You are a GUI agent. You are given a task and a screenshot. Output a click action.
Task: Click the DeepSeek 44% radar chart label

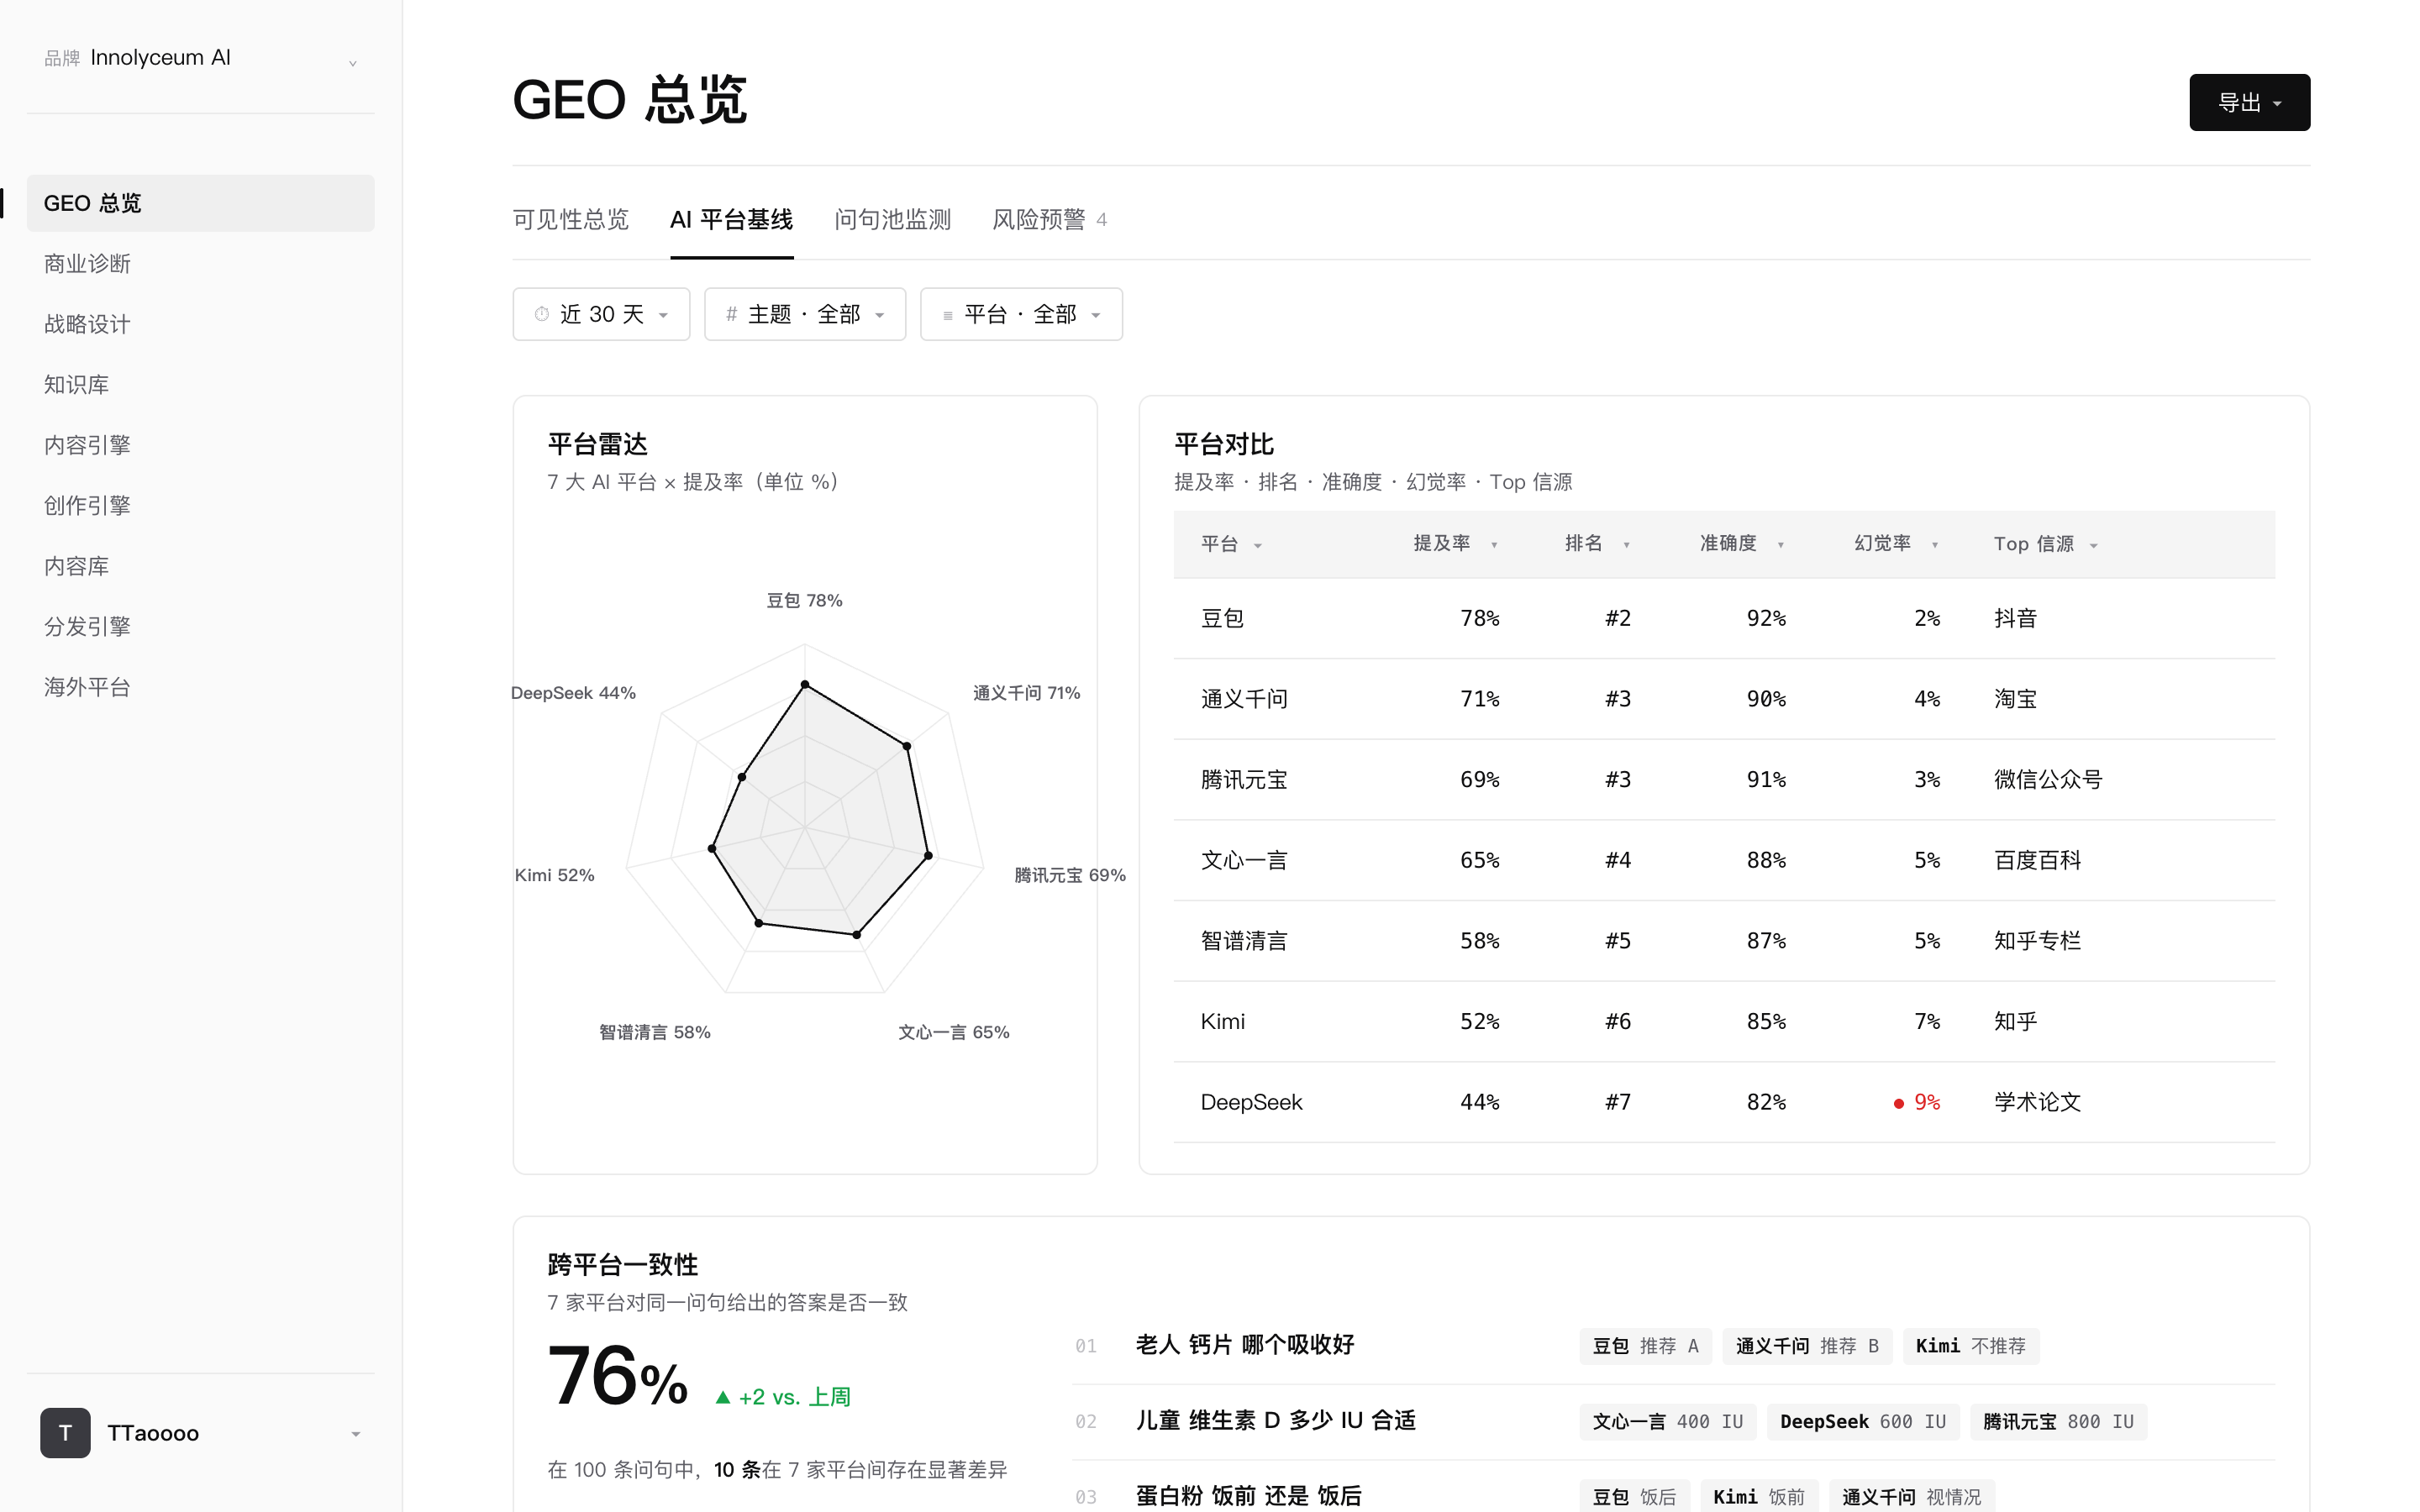pyautogui.click(x=573, y=693)
